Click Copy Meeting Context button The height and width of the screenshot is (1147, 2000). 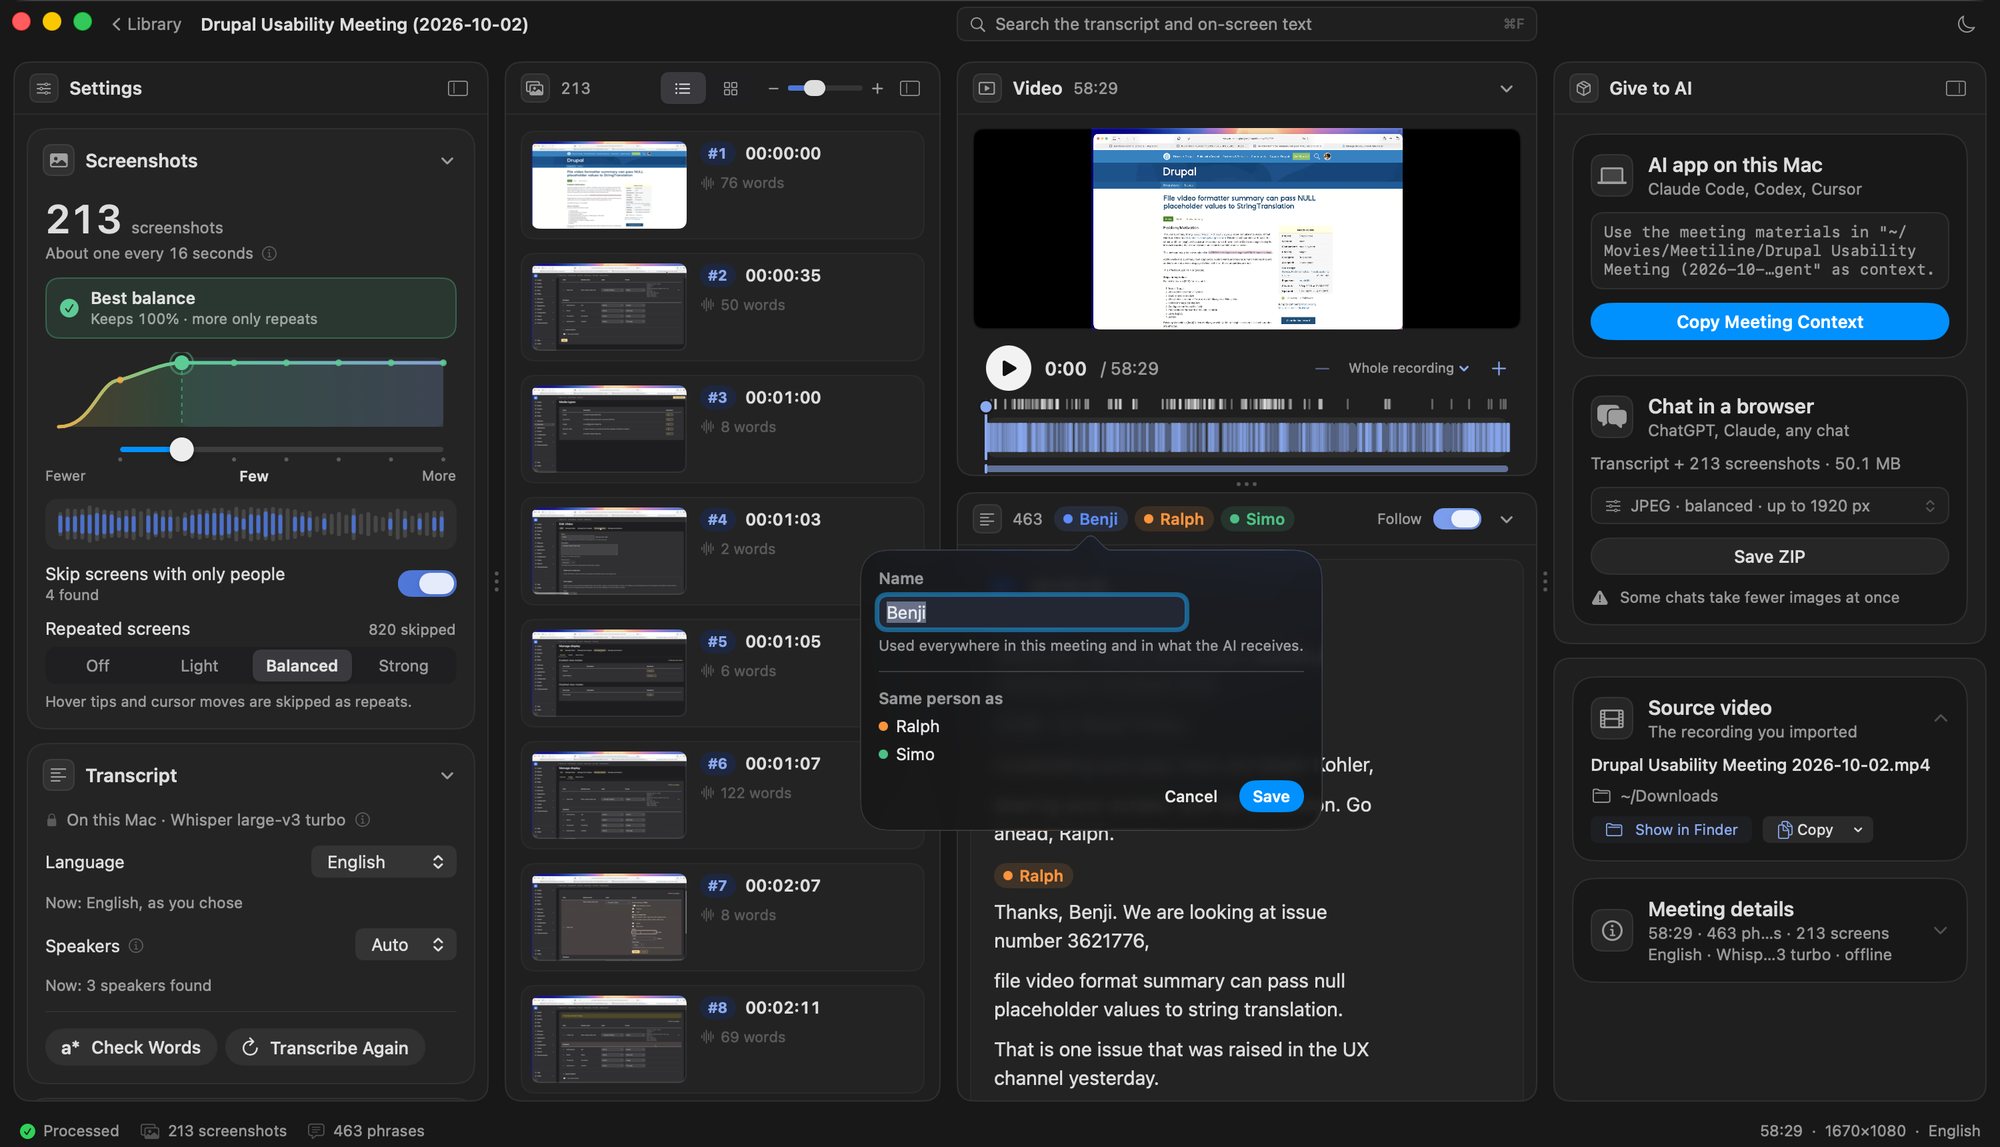[1769, 321]
